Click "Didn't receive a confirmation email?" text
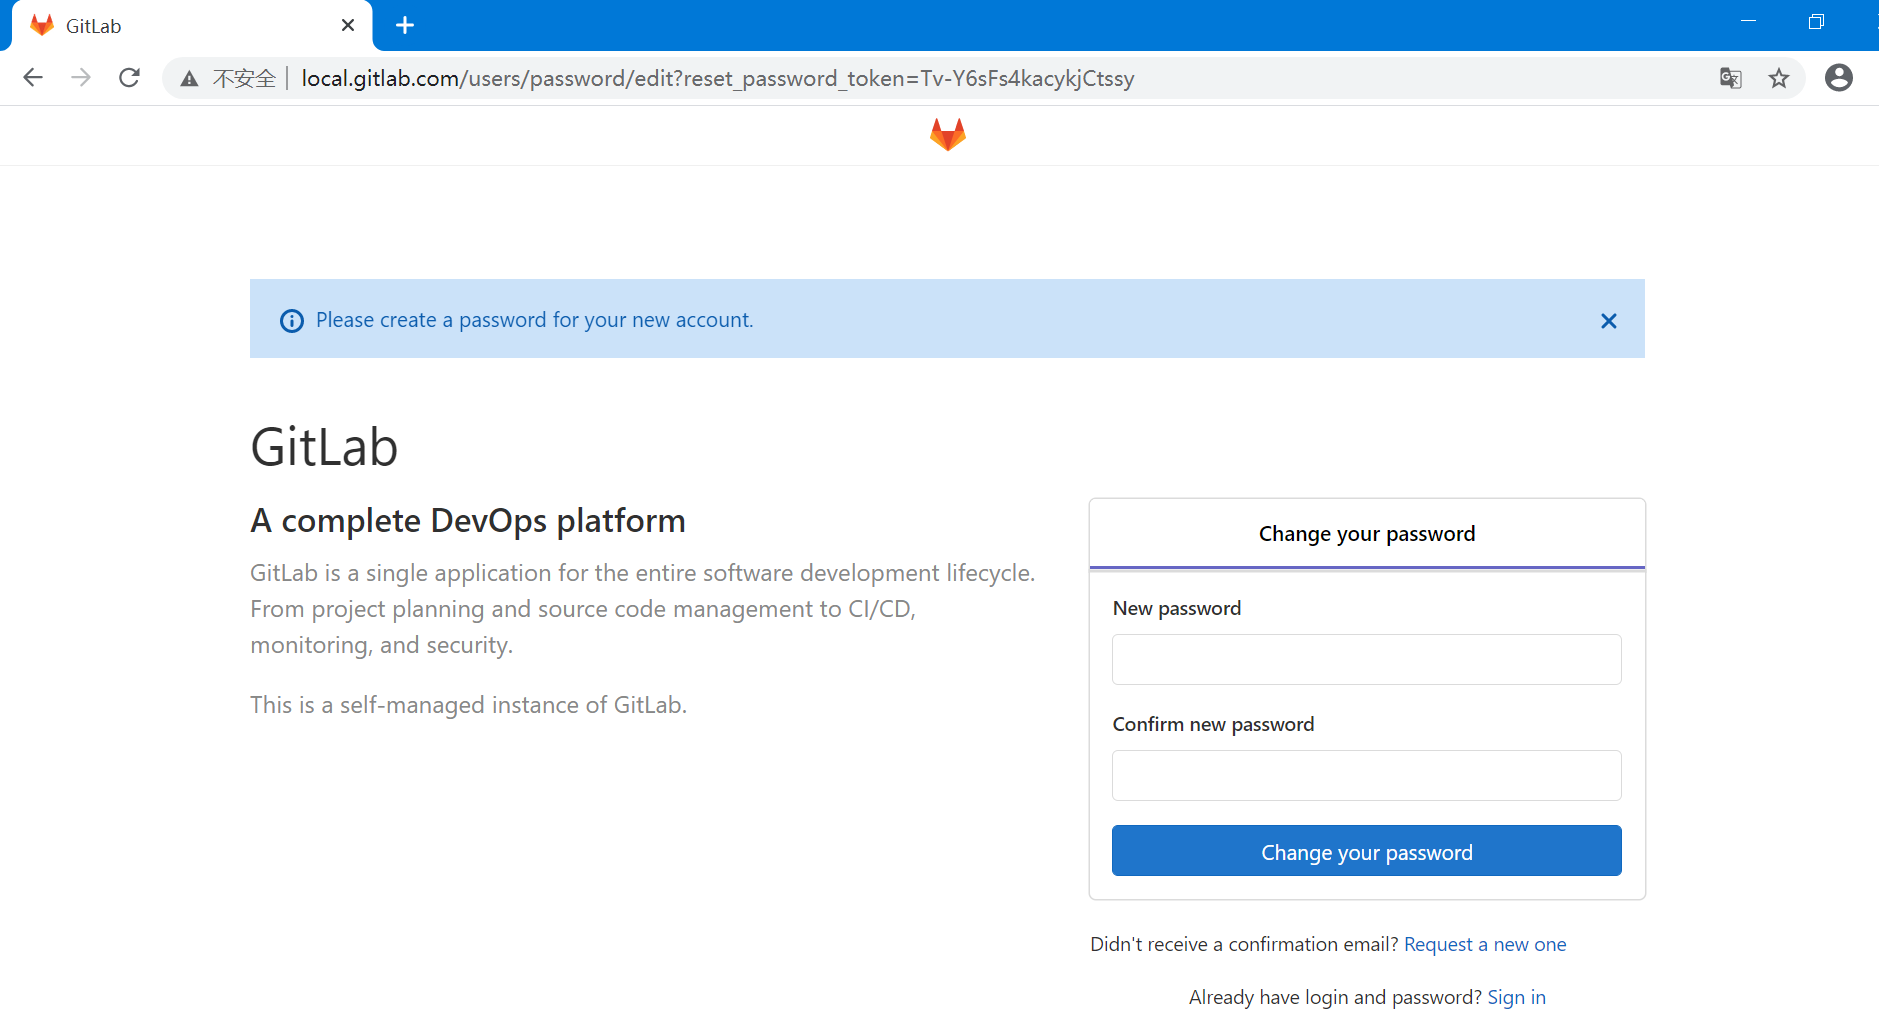1879x1021 pixels. (1244, 945)
